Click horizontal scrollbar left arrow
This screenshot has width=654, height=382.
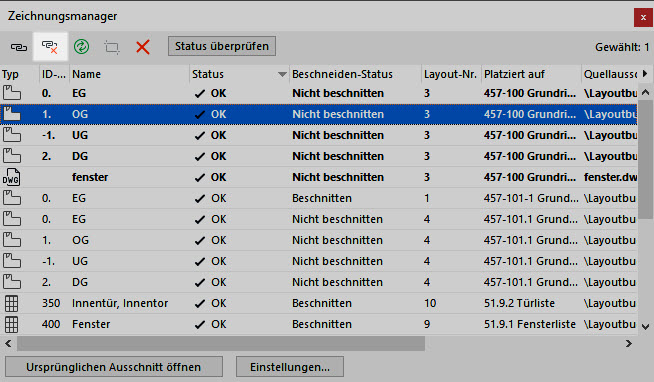pyautogui.click(x=8, y=343)
